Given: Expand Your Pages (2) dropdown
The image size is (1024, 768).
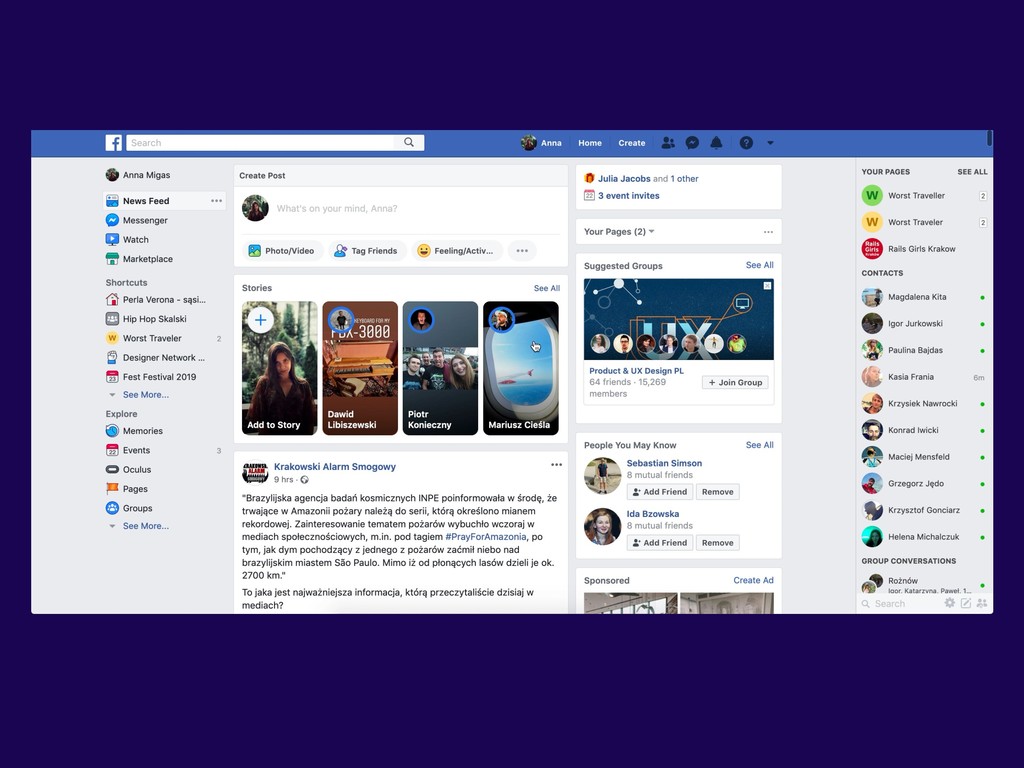Looking at the screenshot, I should pyautogui.click(x=618, y=232).
